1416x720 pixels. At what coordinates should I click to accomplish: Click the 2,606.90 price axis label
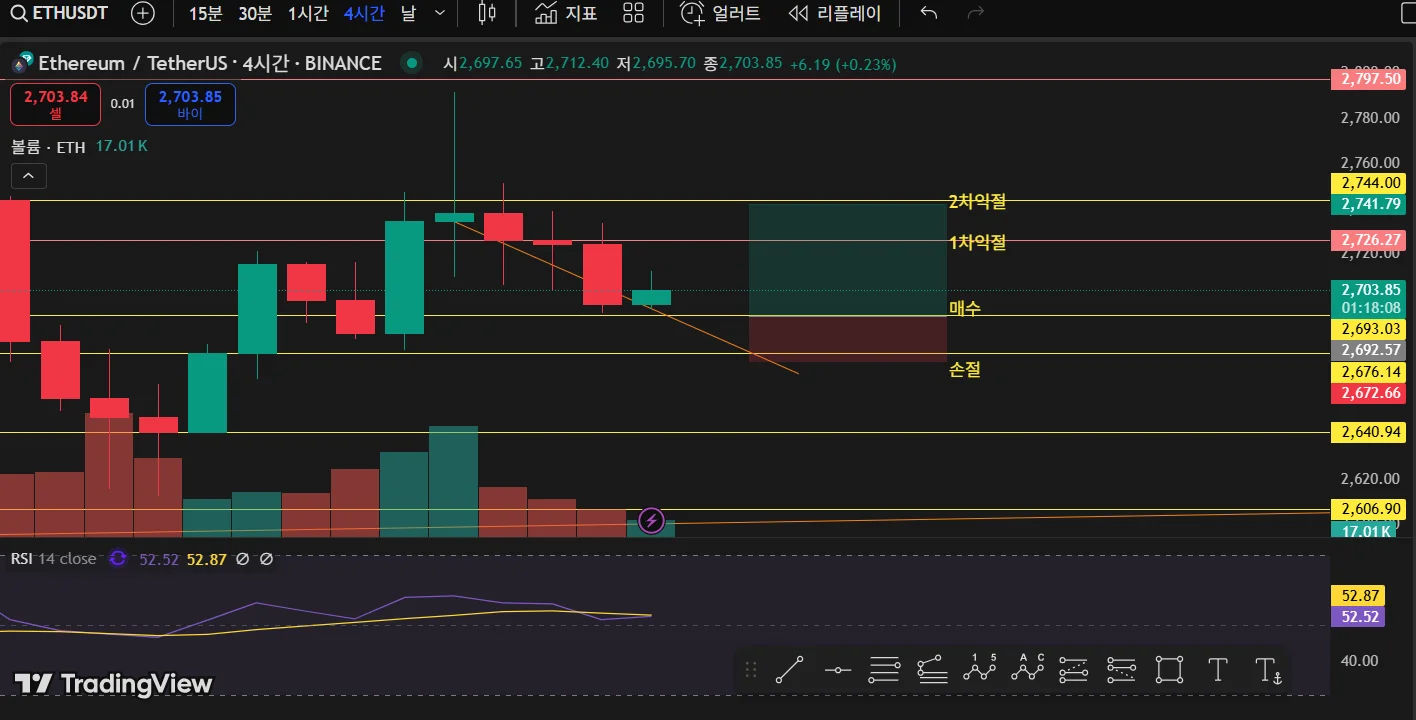point(1368,509)
